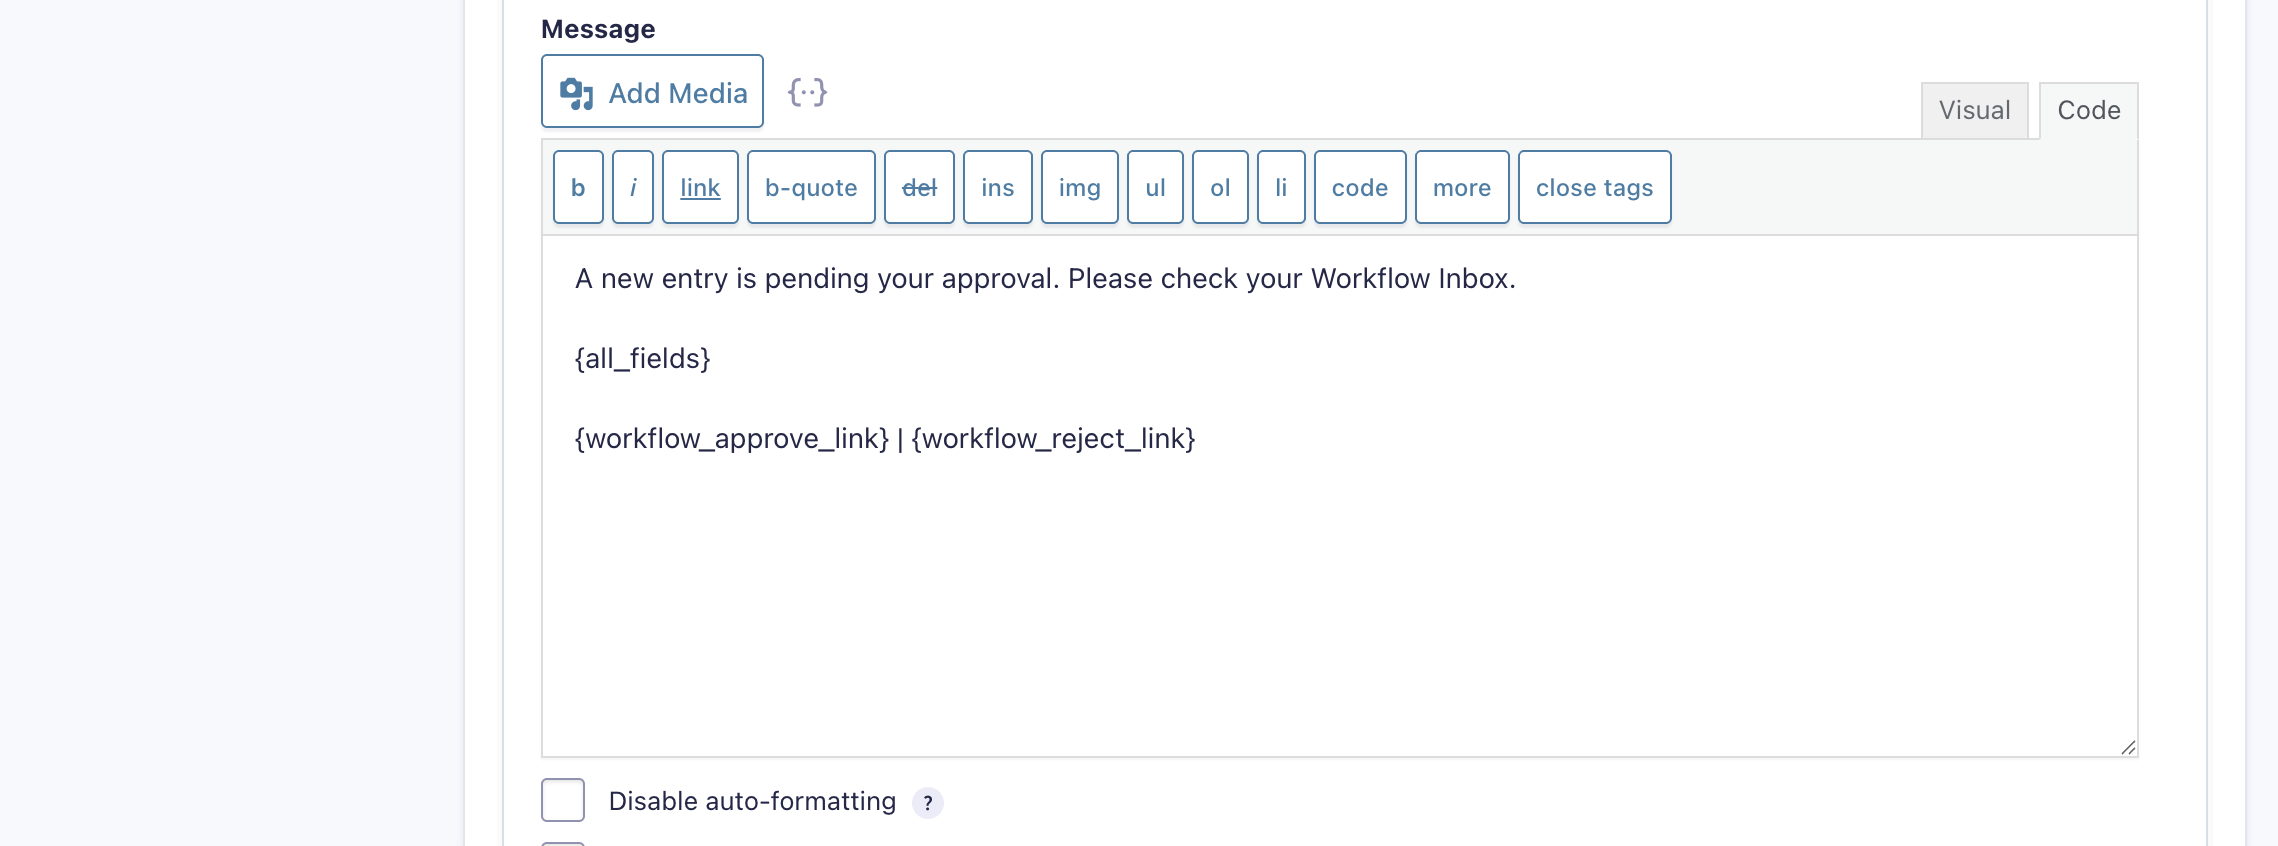Insert a hyperlink using link button

(700, 187)
